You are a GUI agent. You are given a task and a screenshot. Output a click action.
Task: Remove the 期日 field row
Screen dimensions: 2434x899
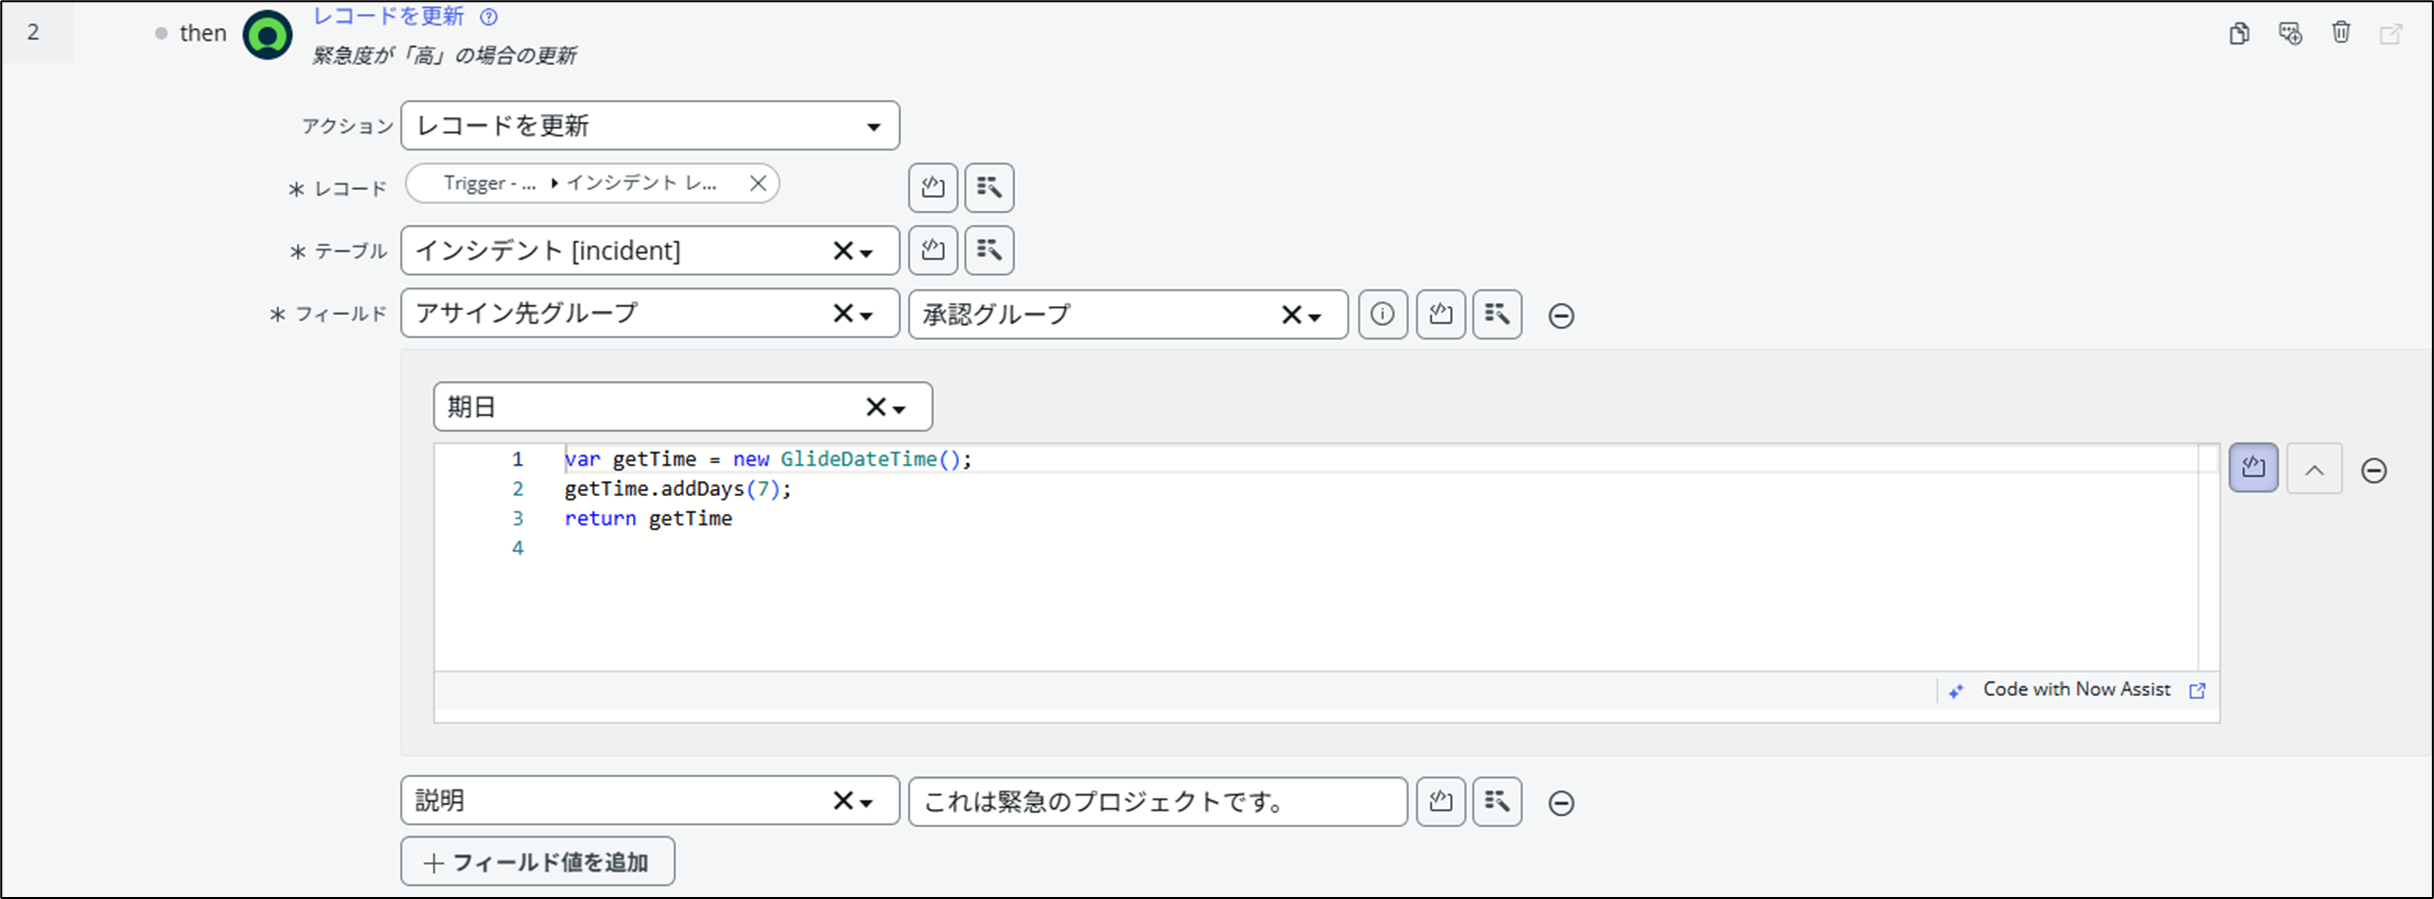[2374, 470]
